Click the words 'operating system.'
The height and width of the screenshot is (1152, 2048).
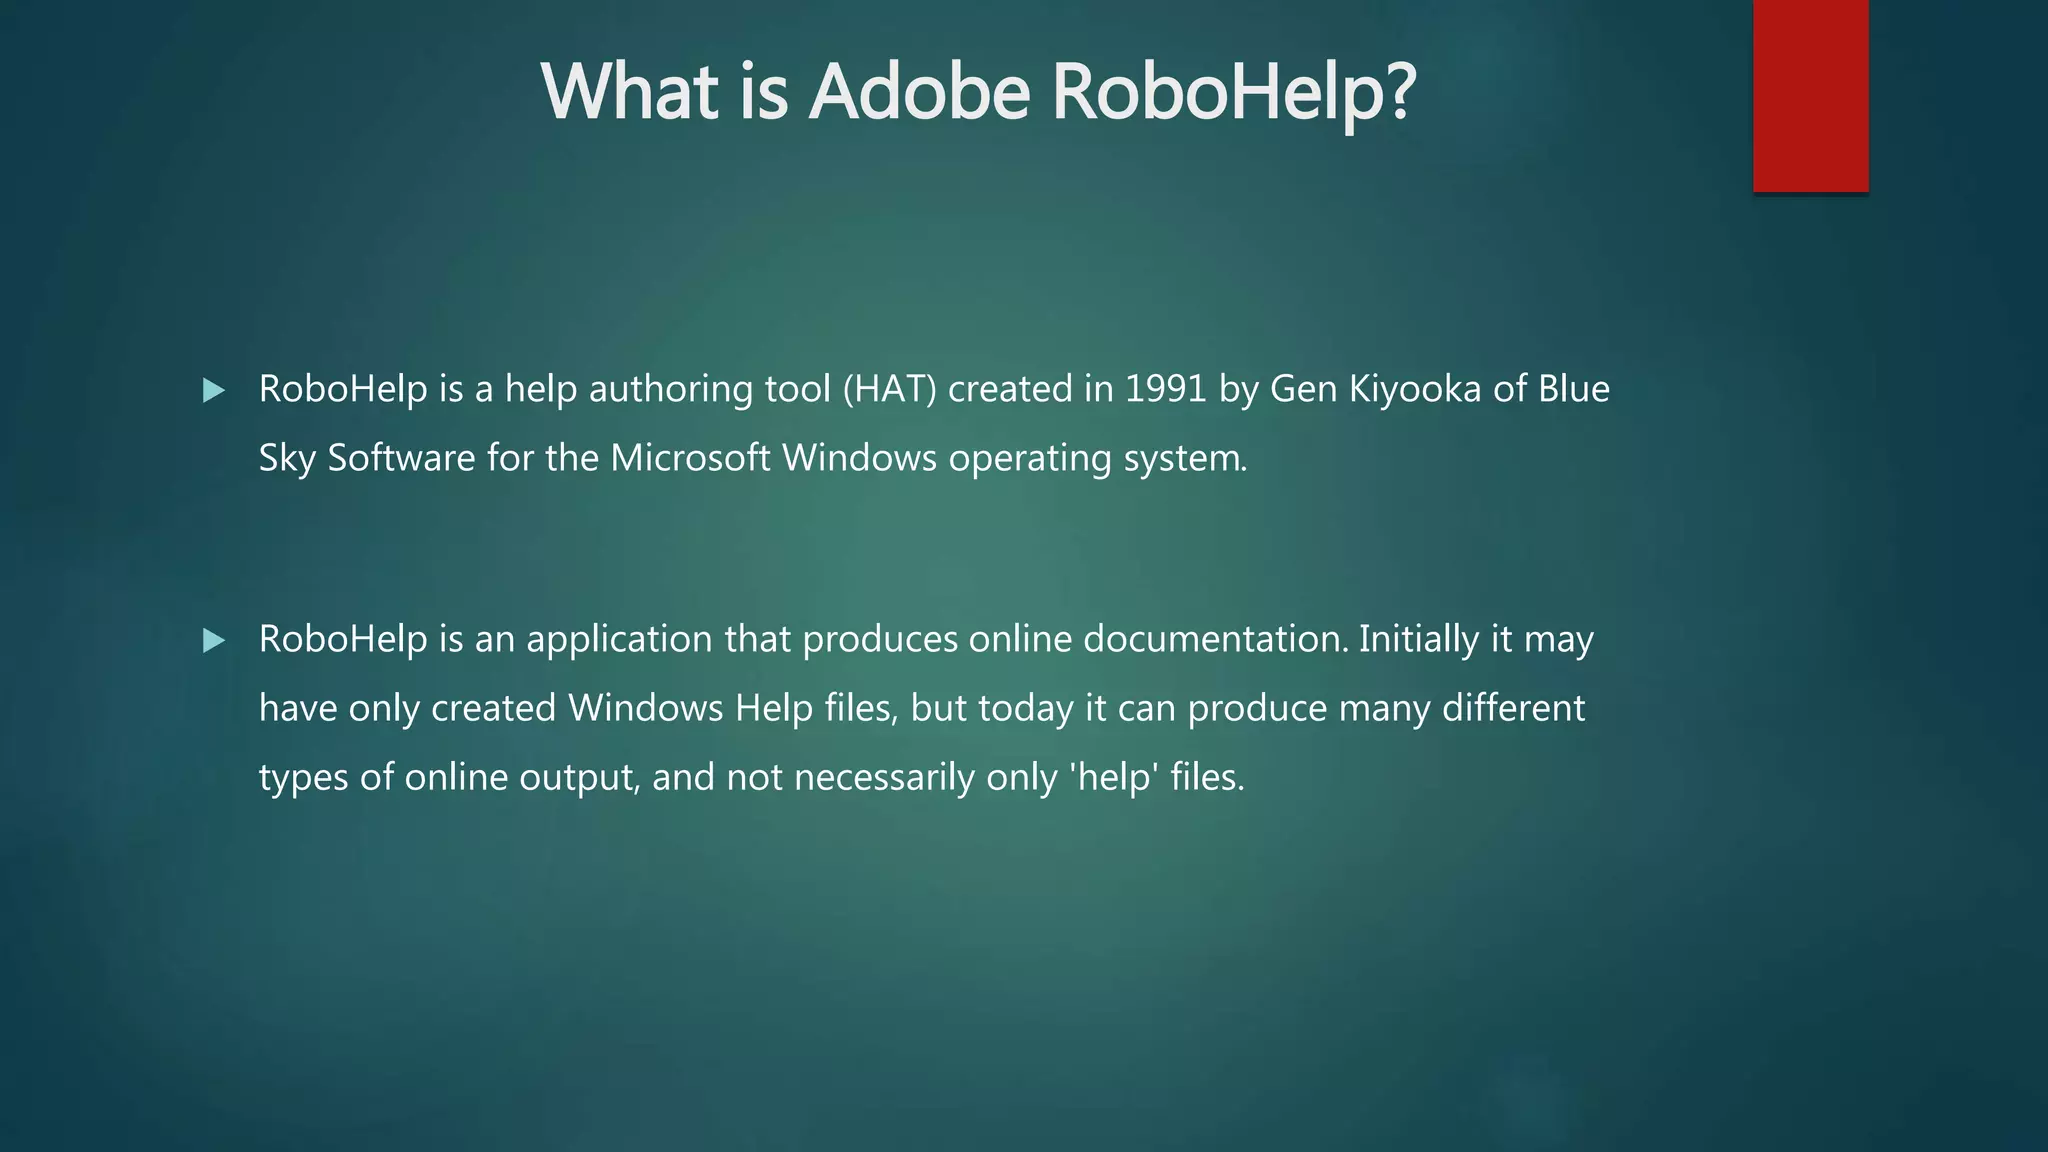coord(1097,458)
